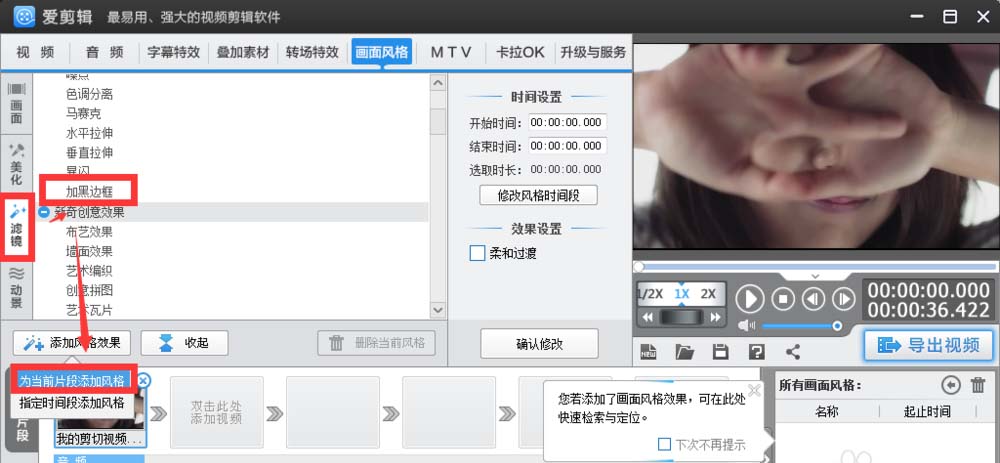Image resolution: width=1000 pixels, height=463 pixels.
Task: Check 下次不再提示 option
Action: pos(664,444)
